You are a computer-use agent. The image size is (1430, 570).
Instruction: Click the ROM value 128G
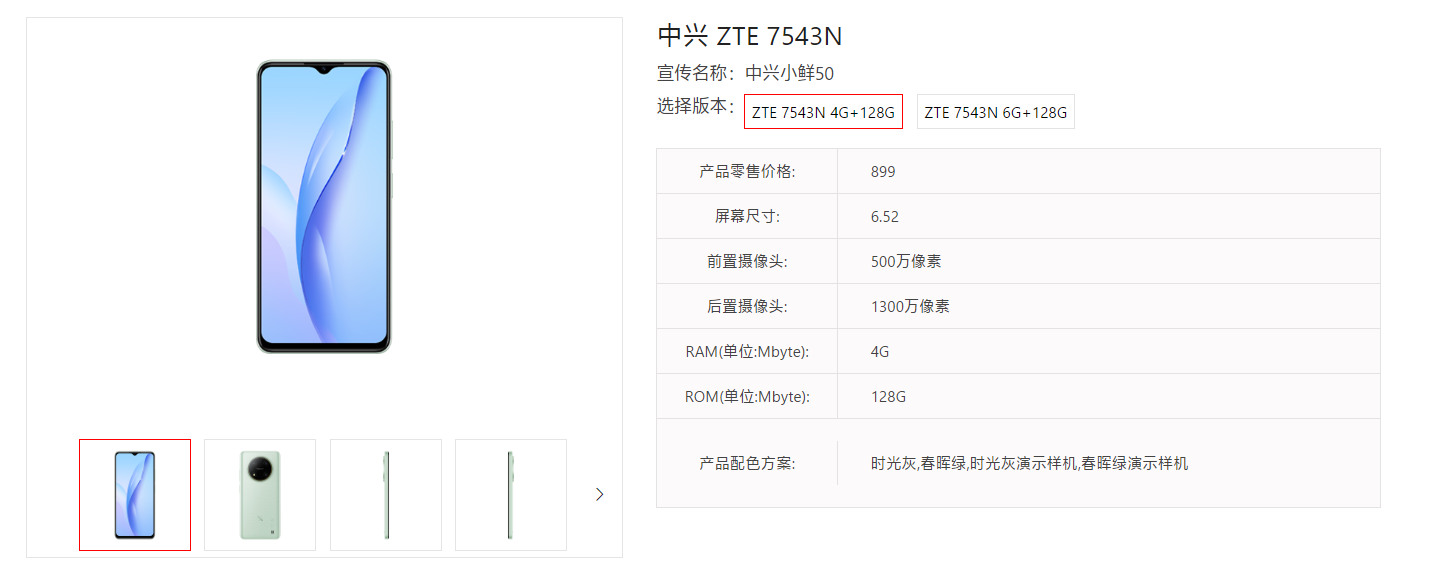coord(888,396)
